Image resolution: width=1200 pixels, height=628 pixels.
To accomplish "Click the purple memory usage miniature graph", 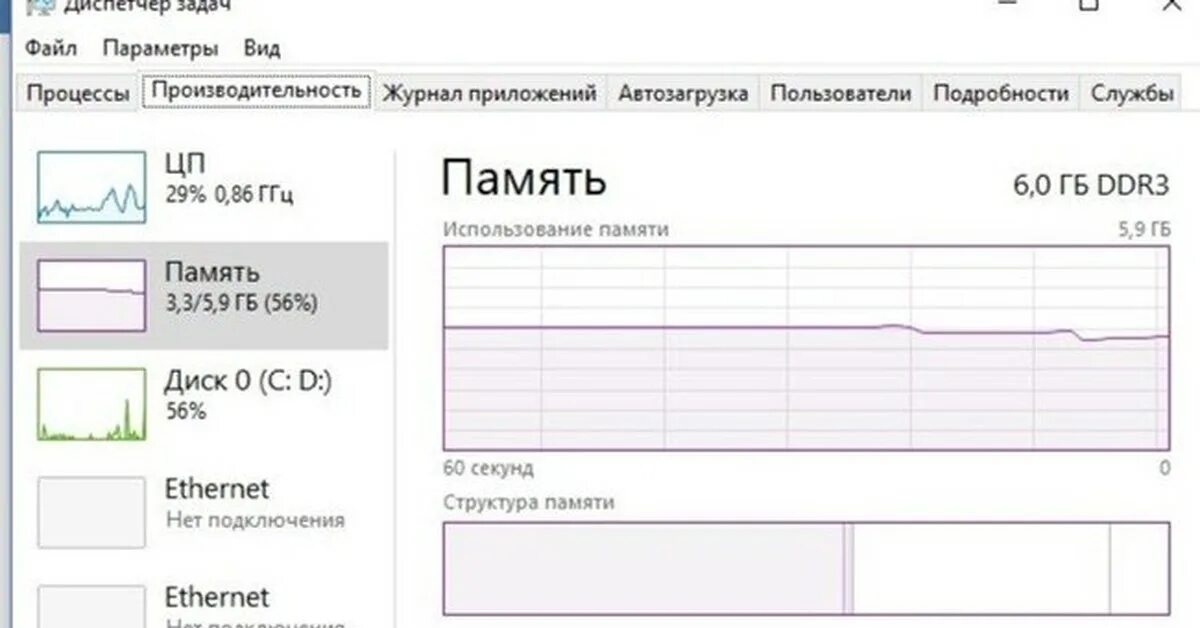I will [x=90, y=295].
